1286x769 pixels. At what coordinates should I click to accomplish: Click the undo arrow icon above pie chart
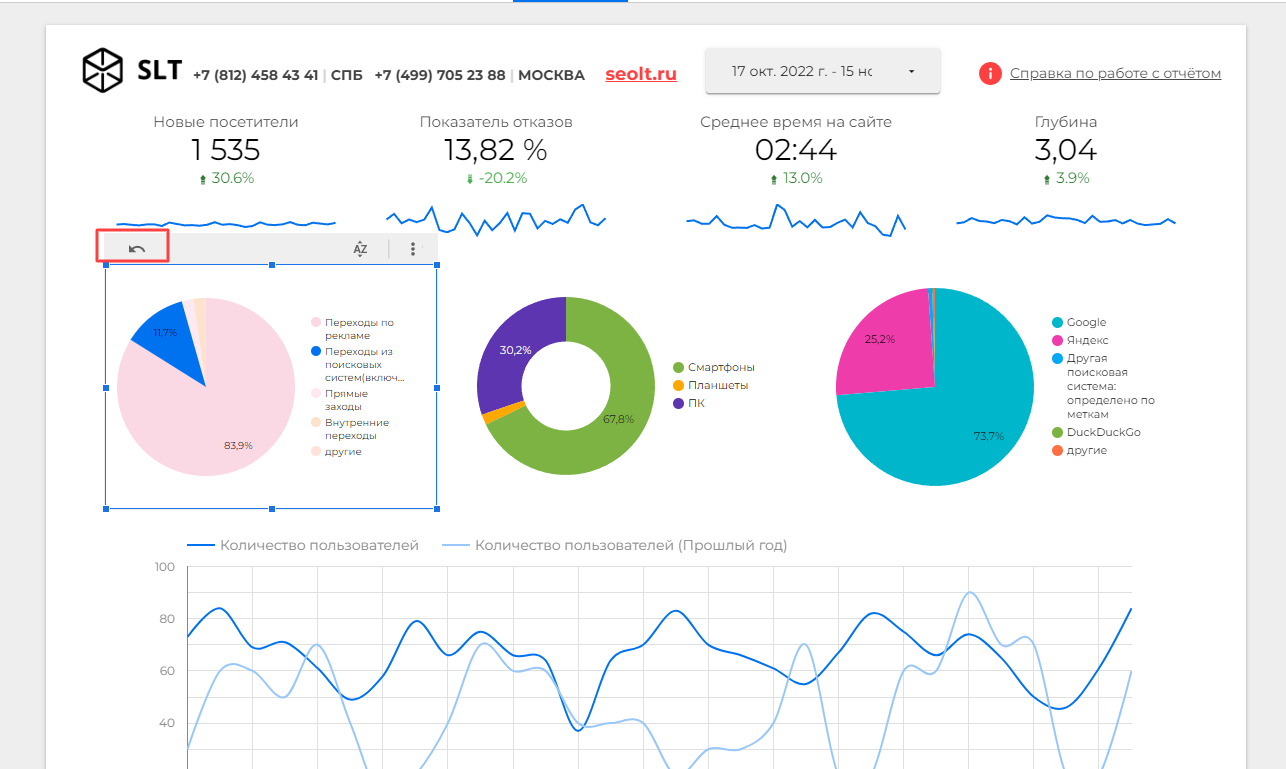(x=137, y=249)
